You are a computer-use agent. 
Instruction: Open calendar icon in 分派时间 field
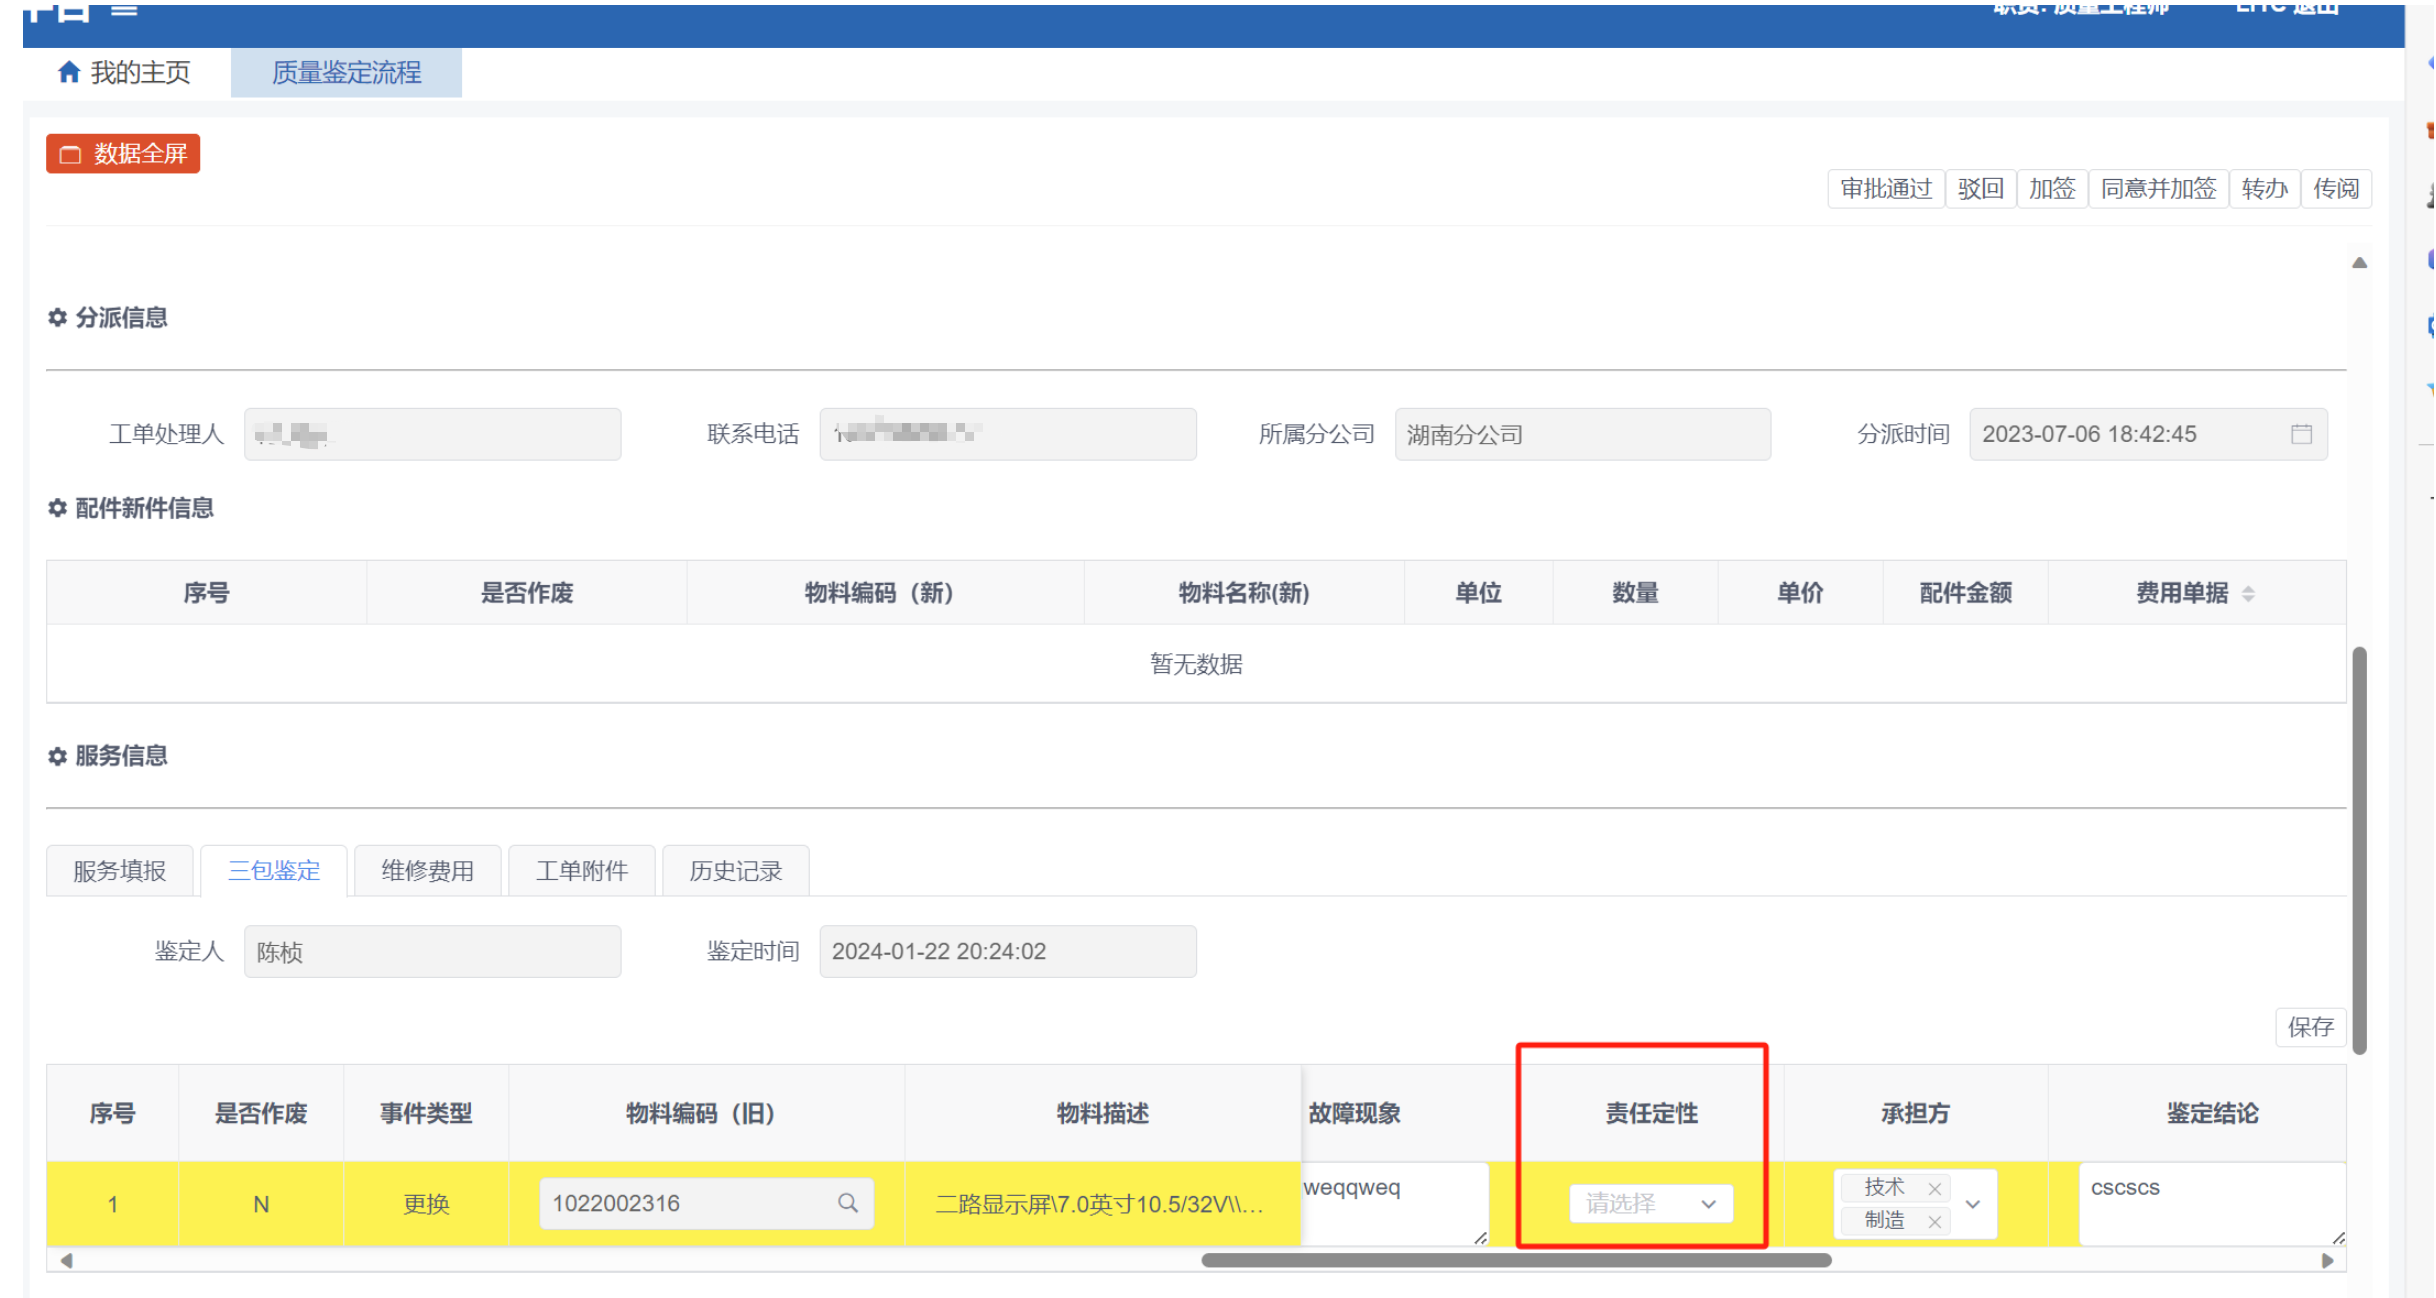tap(2301, 434)
